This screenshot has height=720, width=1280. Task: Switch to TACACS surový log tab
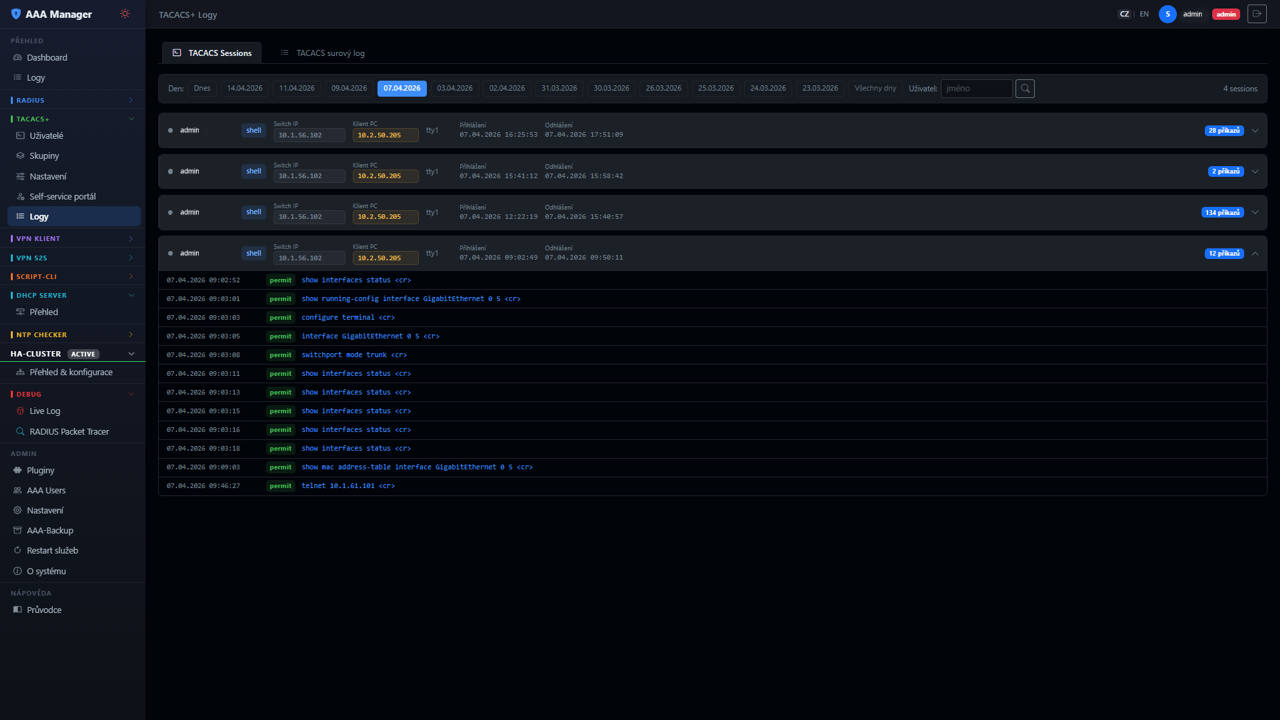click(322, 53)
